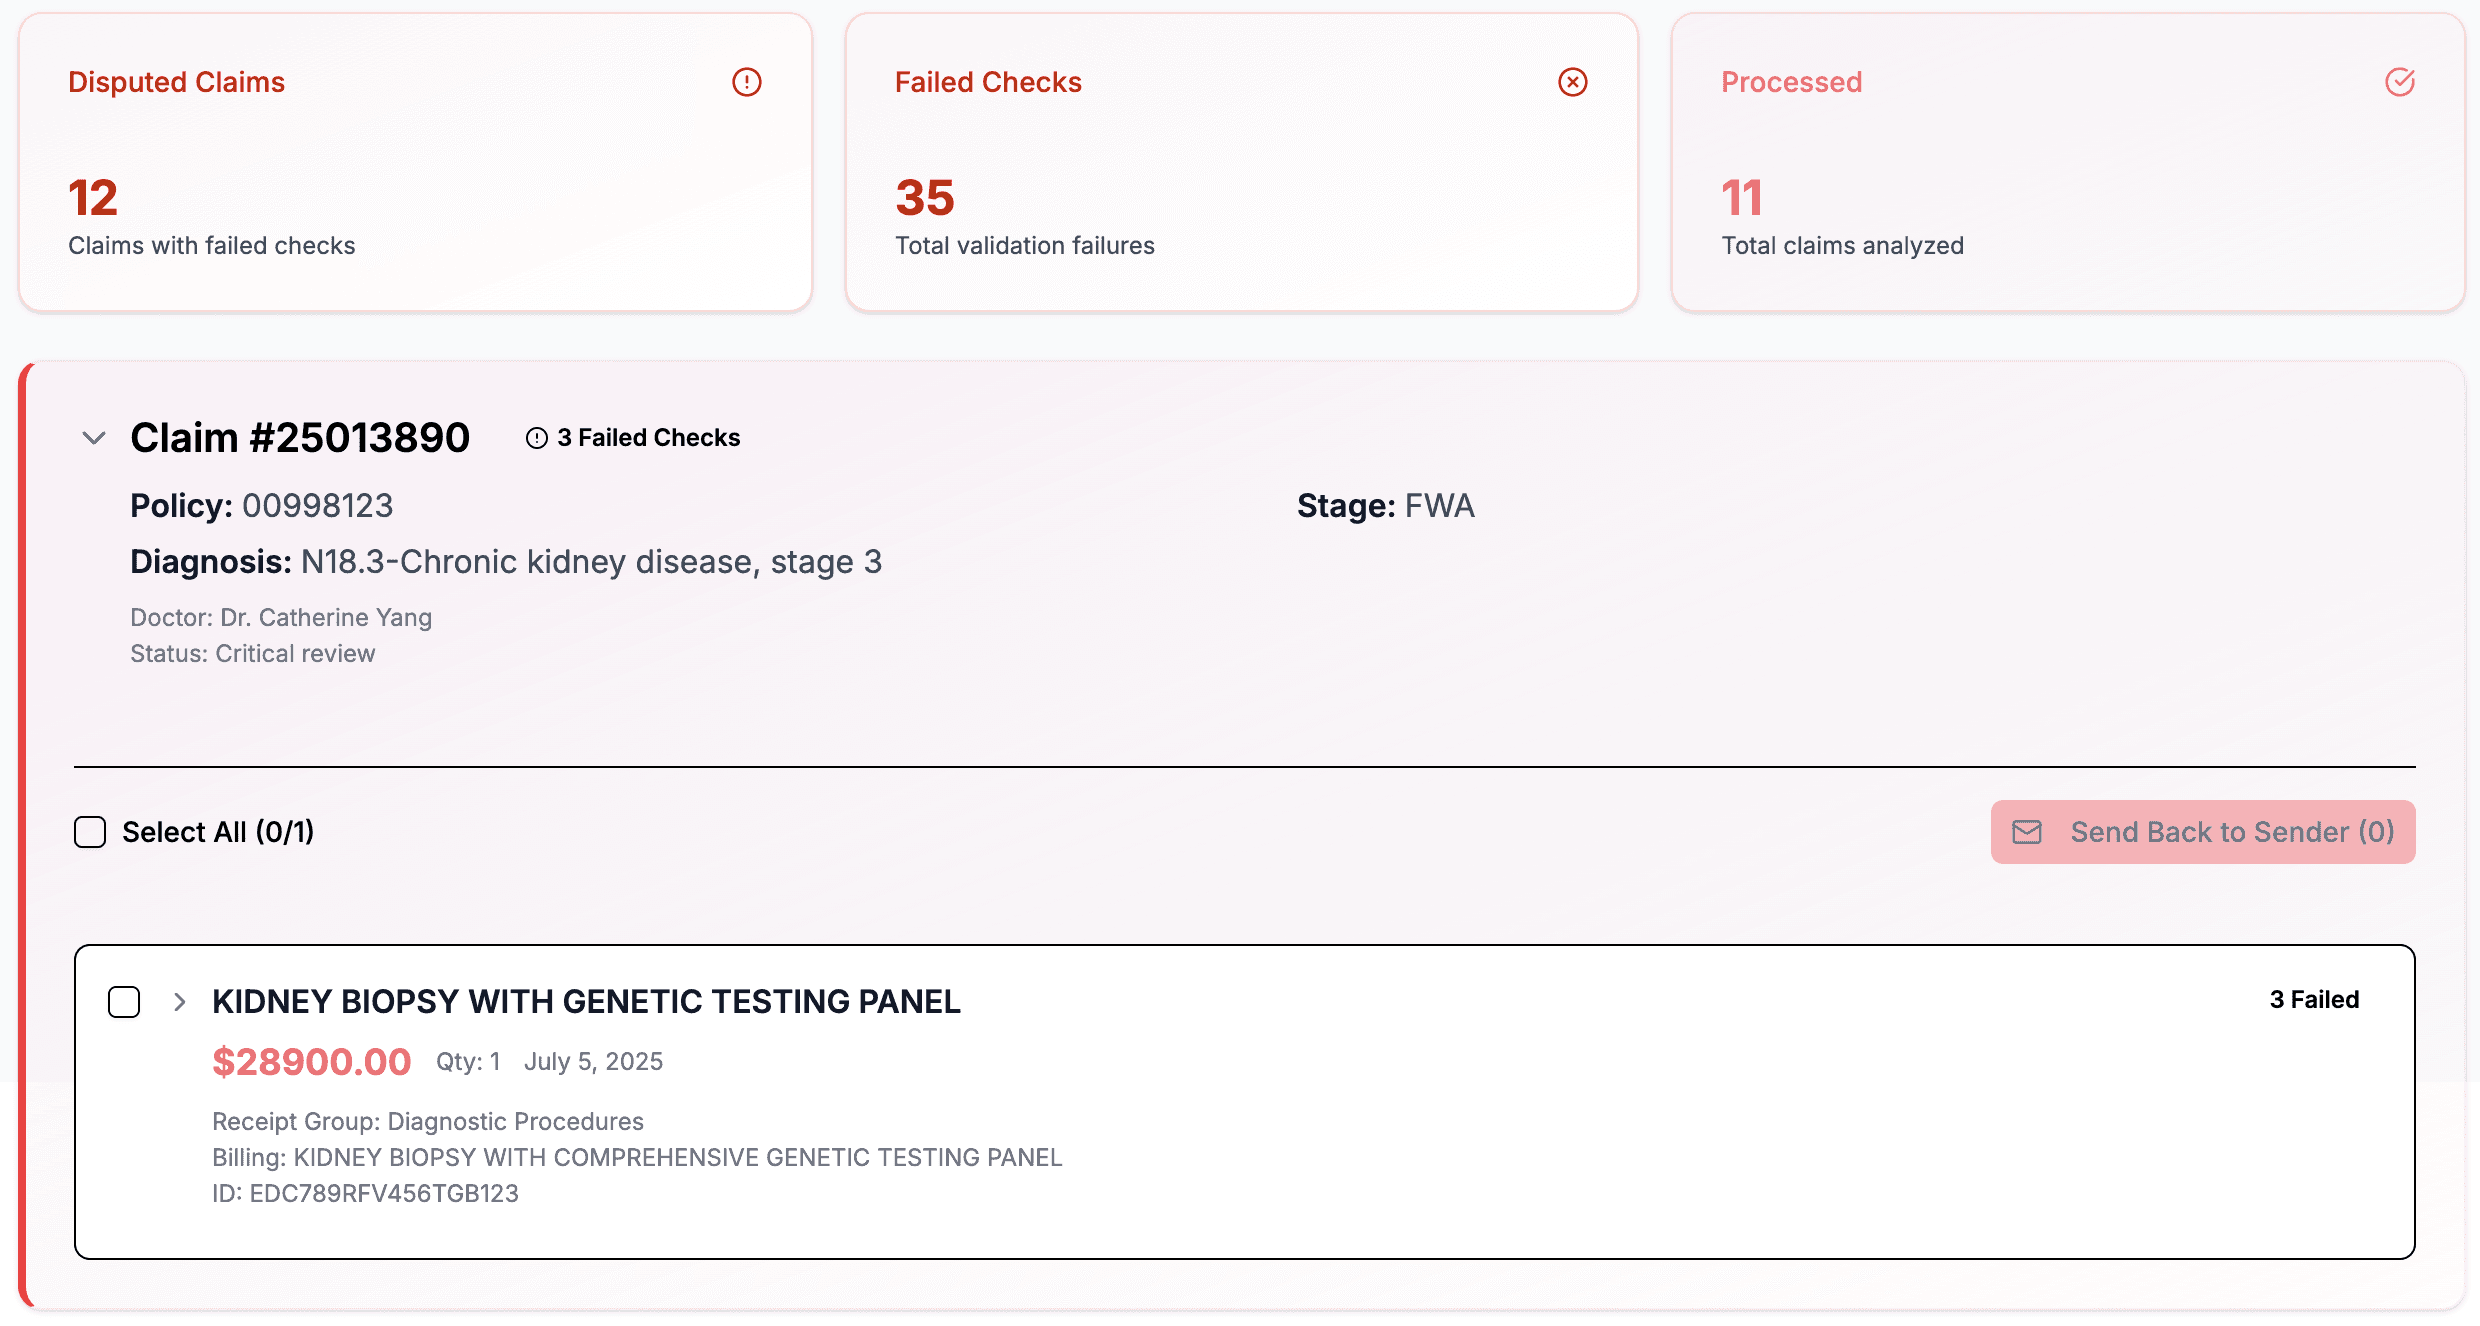This screenshot has height=1326, width=2480.
Task: Tick the Select All checkbox
Action: [x=90, y=832]
